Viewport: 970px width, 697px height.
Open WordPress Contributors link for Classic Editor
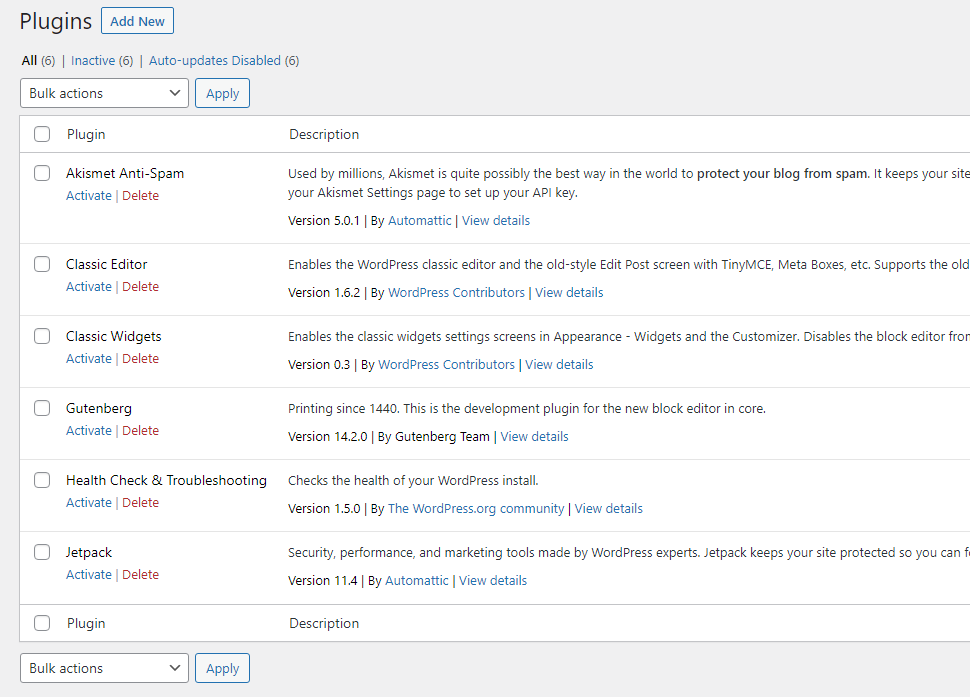click(x=456, y=293)
